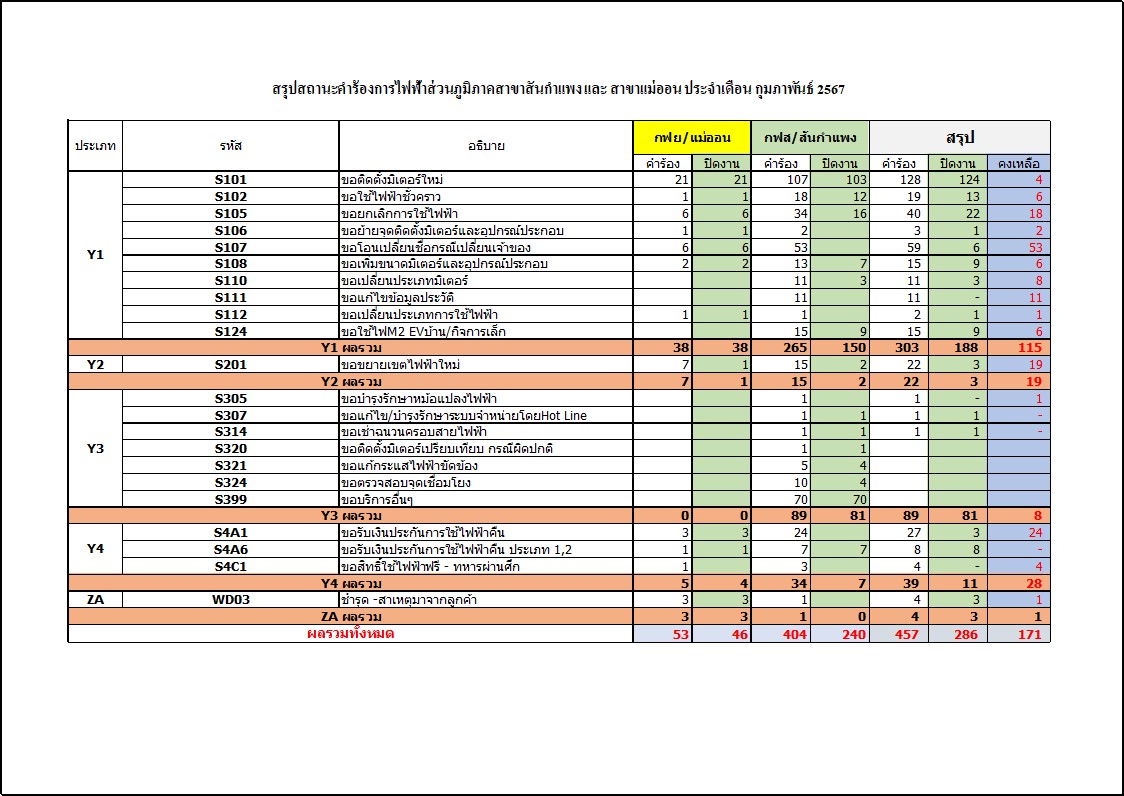Click code cell S102
The image size is (1124, 796).
pyautogui.click(x=231, y=196)
